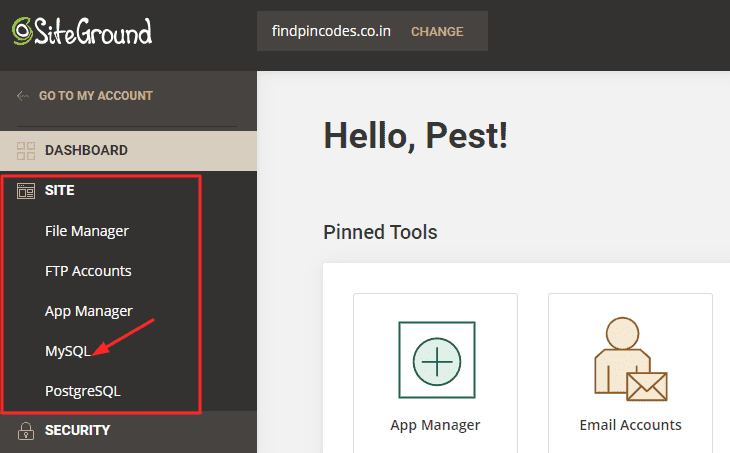Collapse the SITE section

60,190
